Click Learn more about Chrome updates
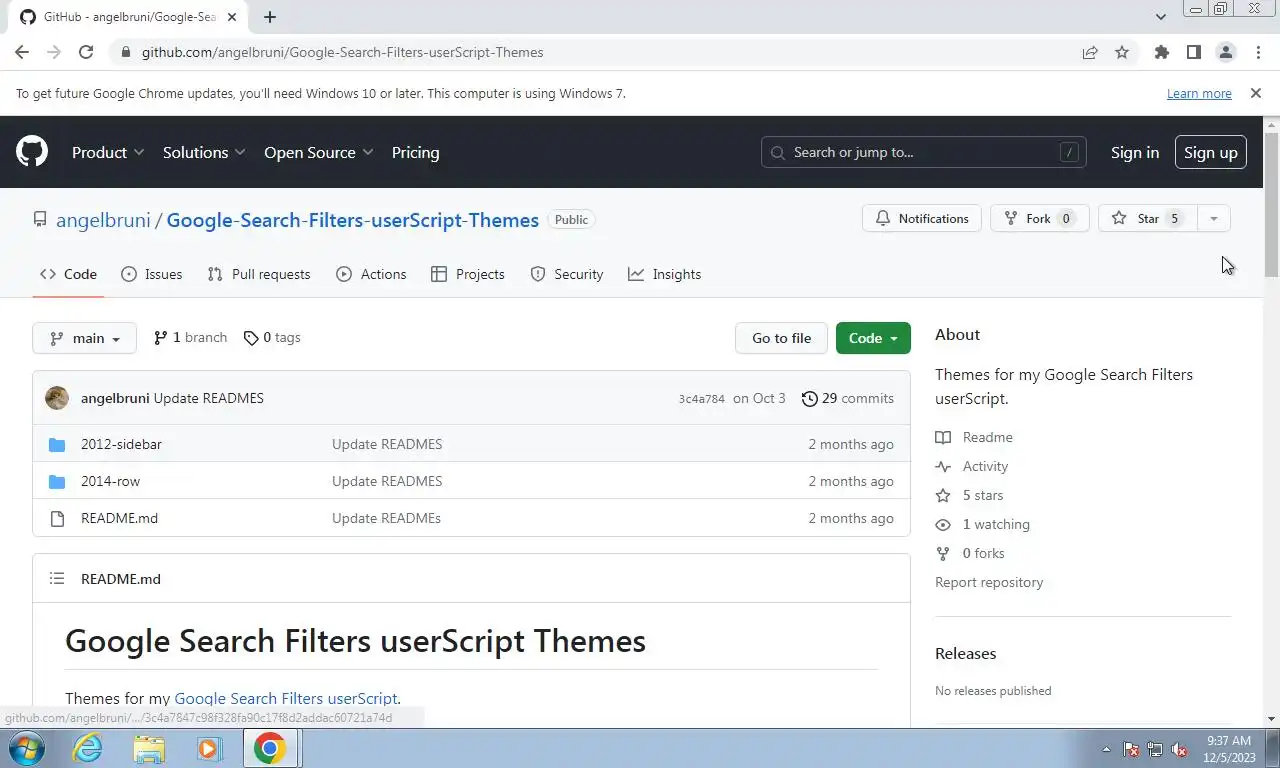Image resolution: width=1280 pixels, height=768 pixels. tap(1199, 93)
